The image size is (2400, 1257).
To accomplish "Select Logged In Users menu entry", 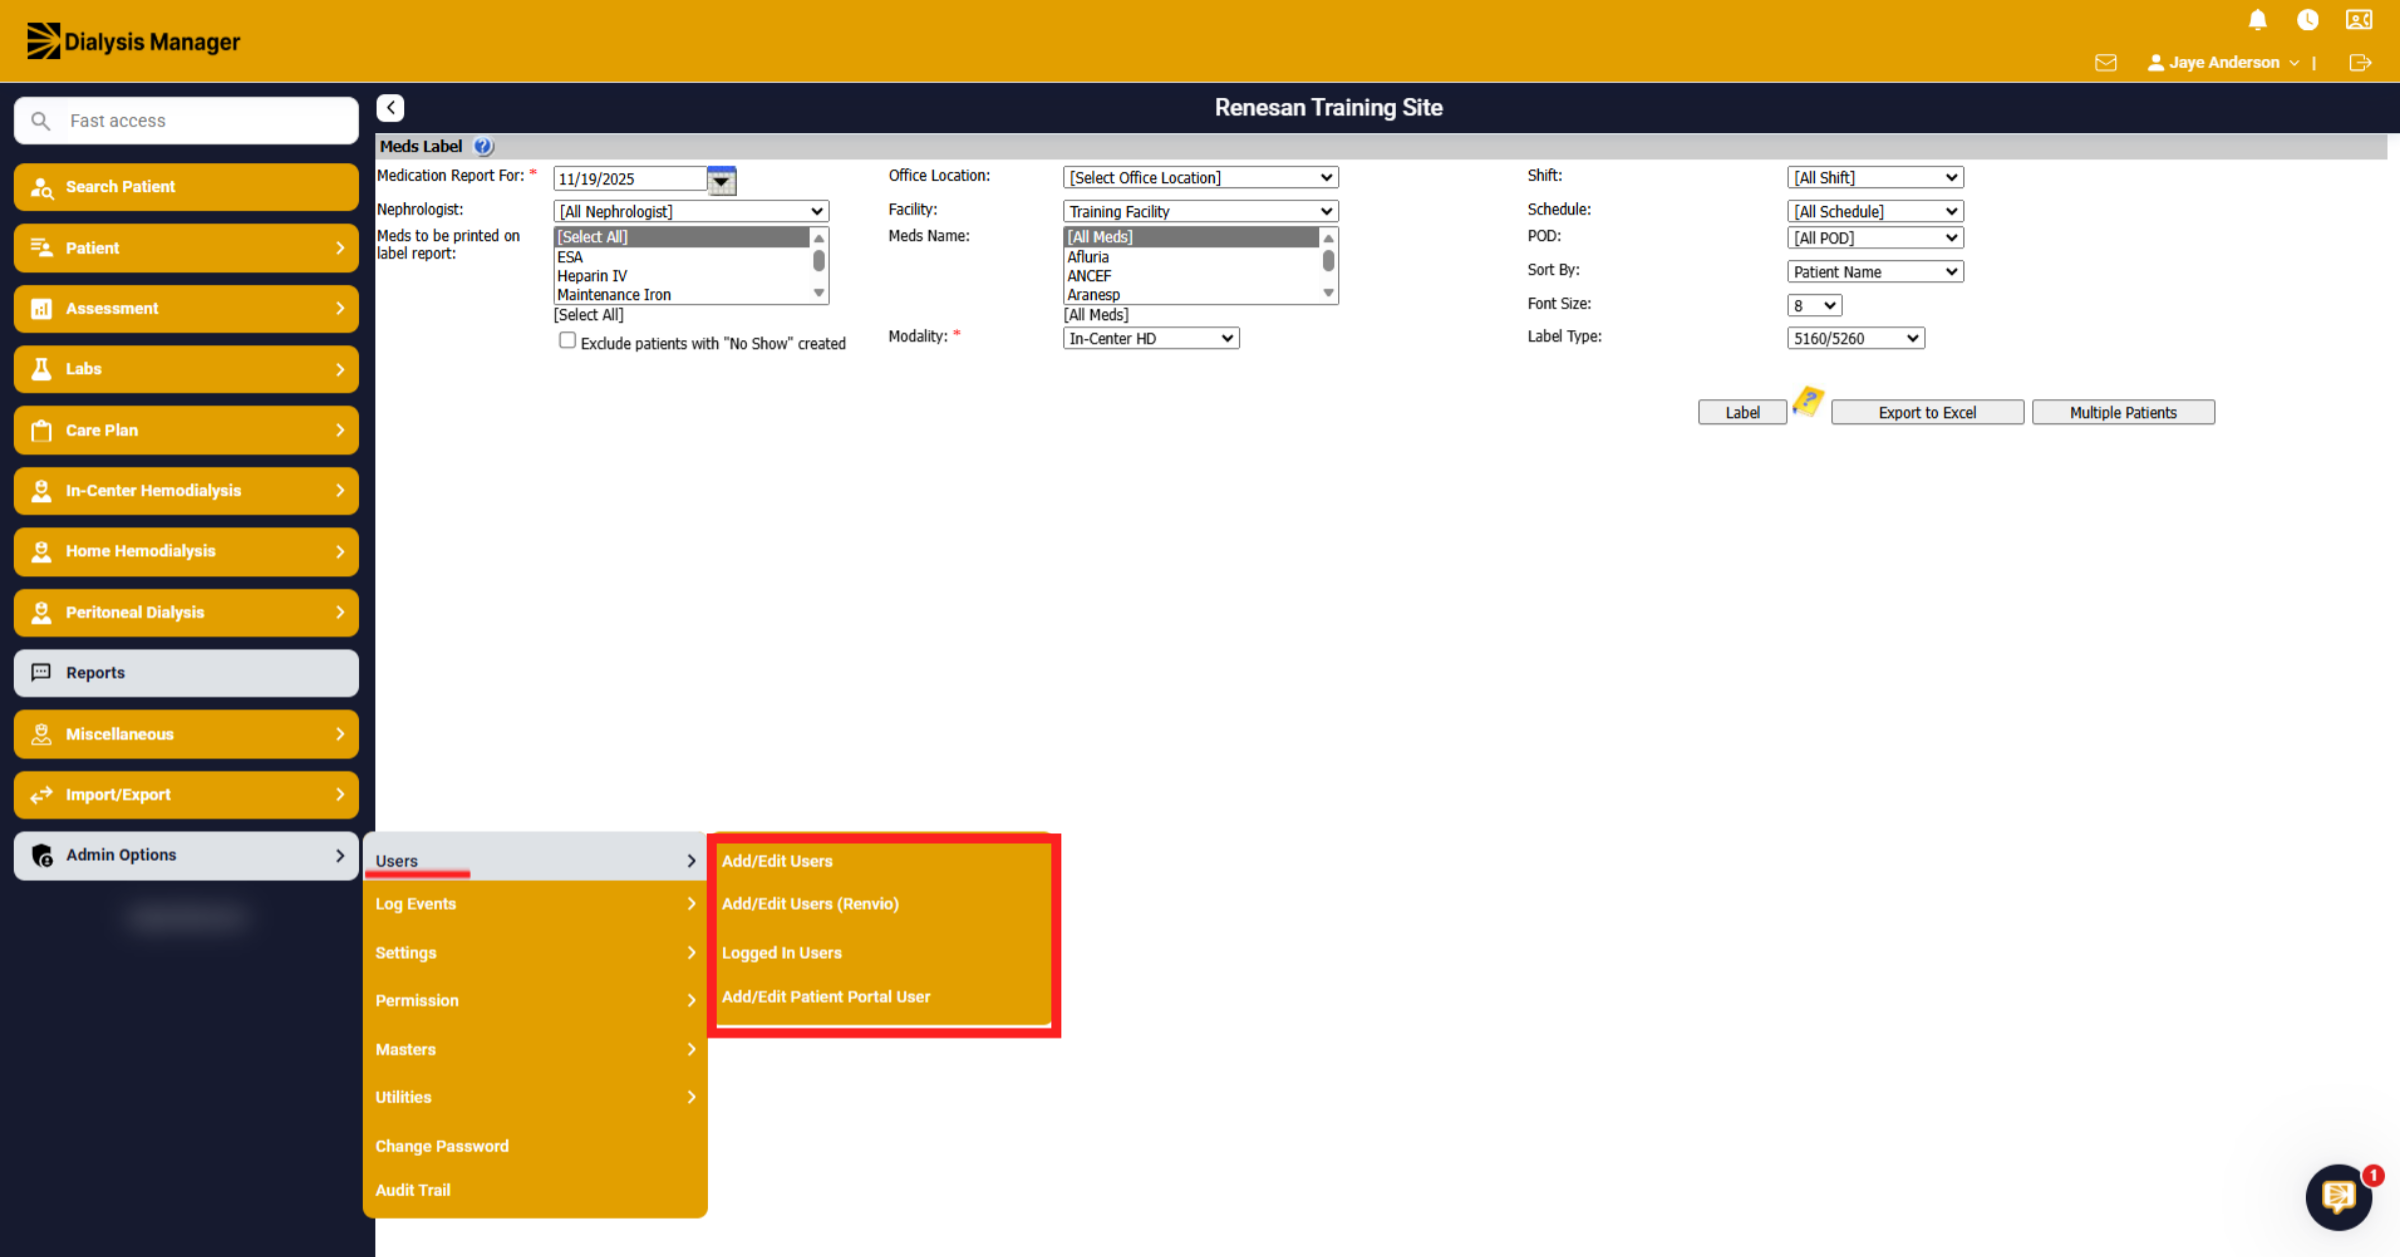I will pos(782,953).
